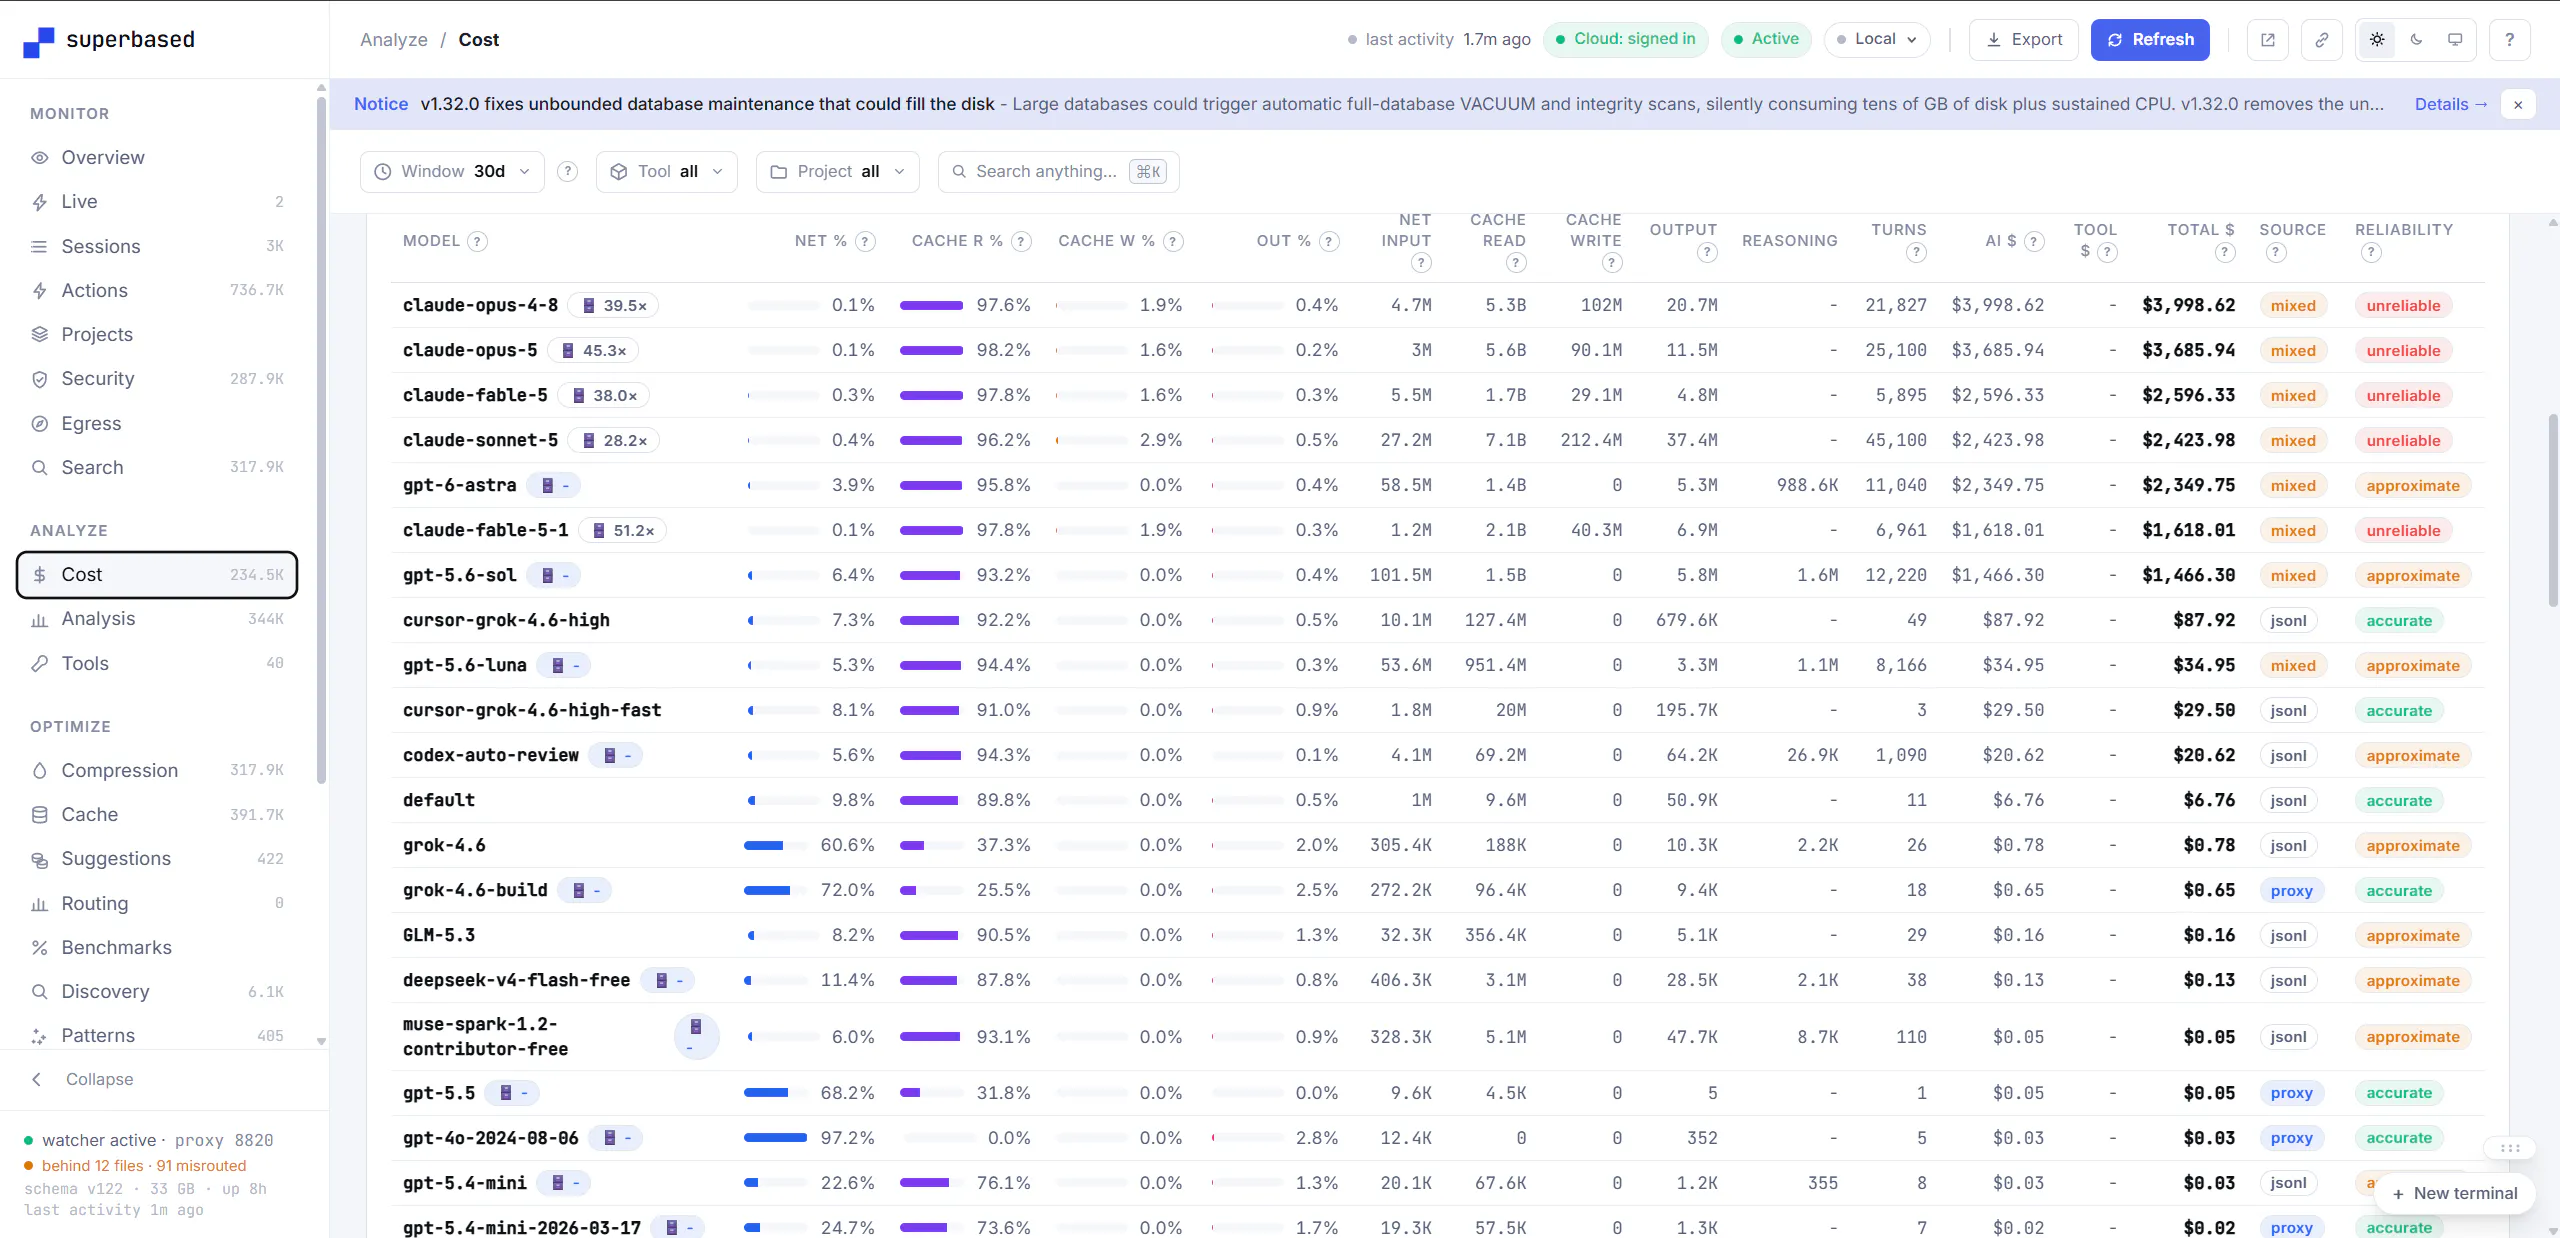Open the Local environment dropdown
The image size is (2560, 1238).
coord(1877,39)
